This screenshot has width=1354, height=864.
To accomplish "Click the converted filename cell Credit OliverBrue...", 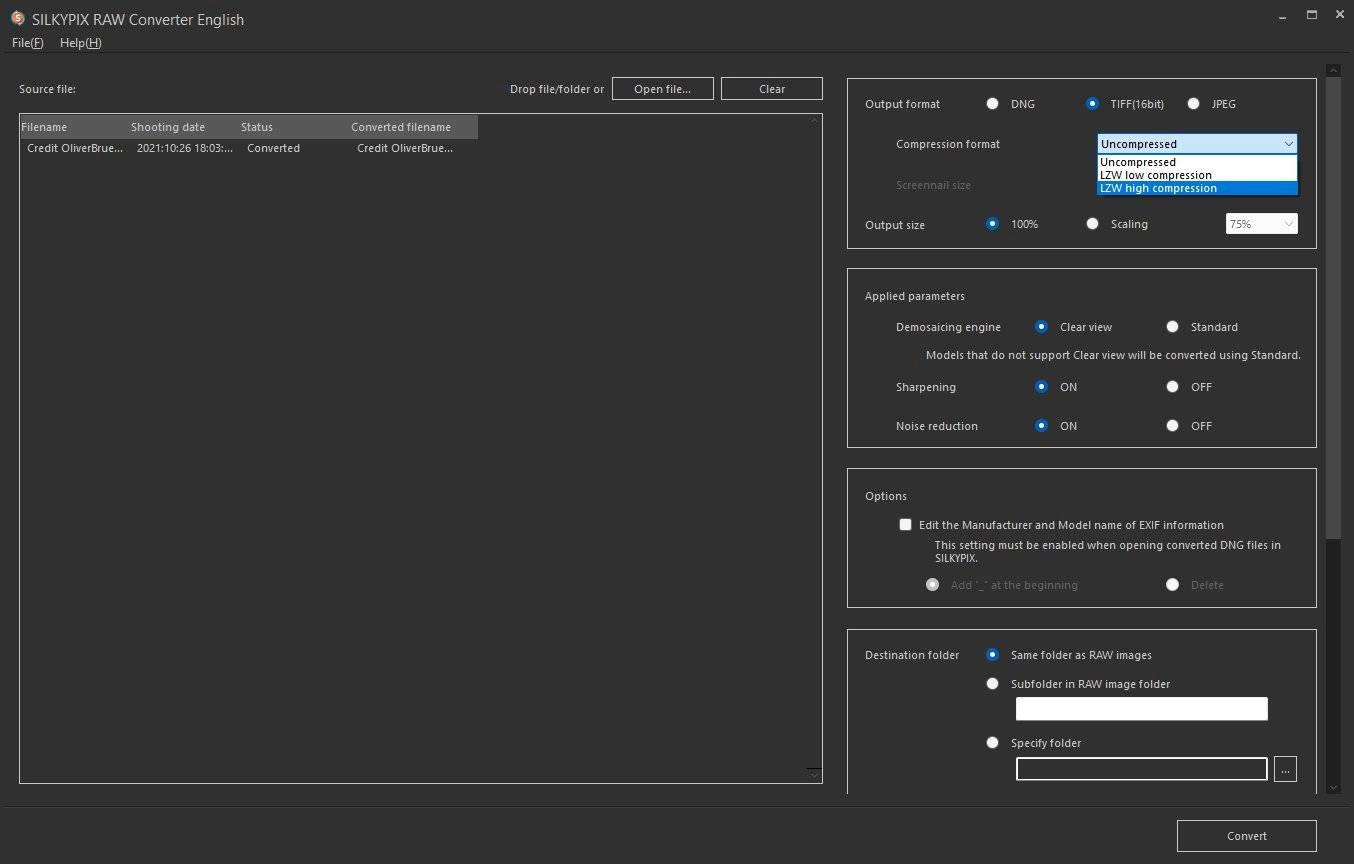I will (404, 148).
